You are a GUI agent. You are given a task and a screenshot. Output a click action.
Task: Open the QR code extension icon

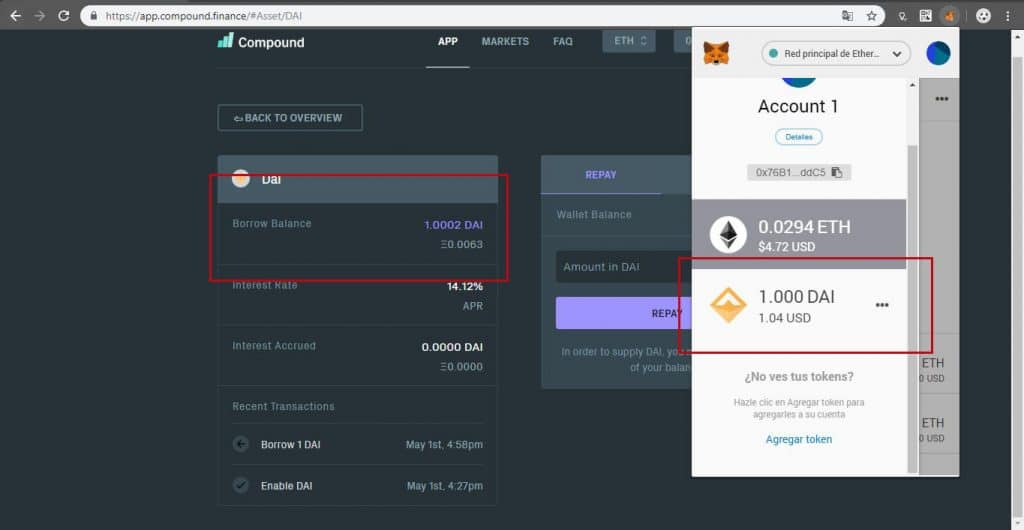pyautogui.click(x=925, y=16)
